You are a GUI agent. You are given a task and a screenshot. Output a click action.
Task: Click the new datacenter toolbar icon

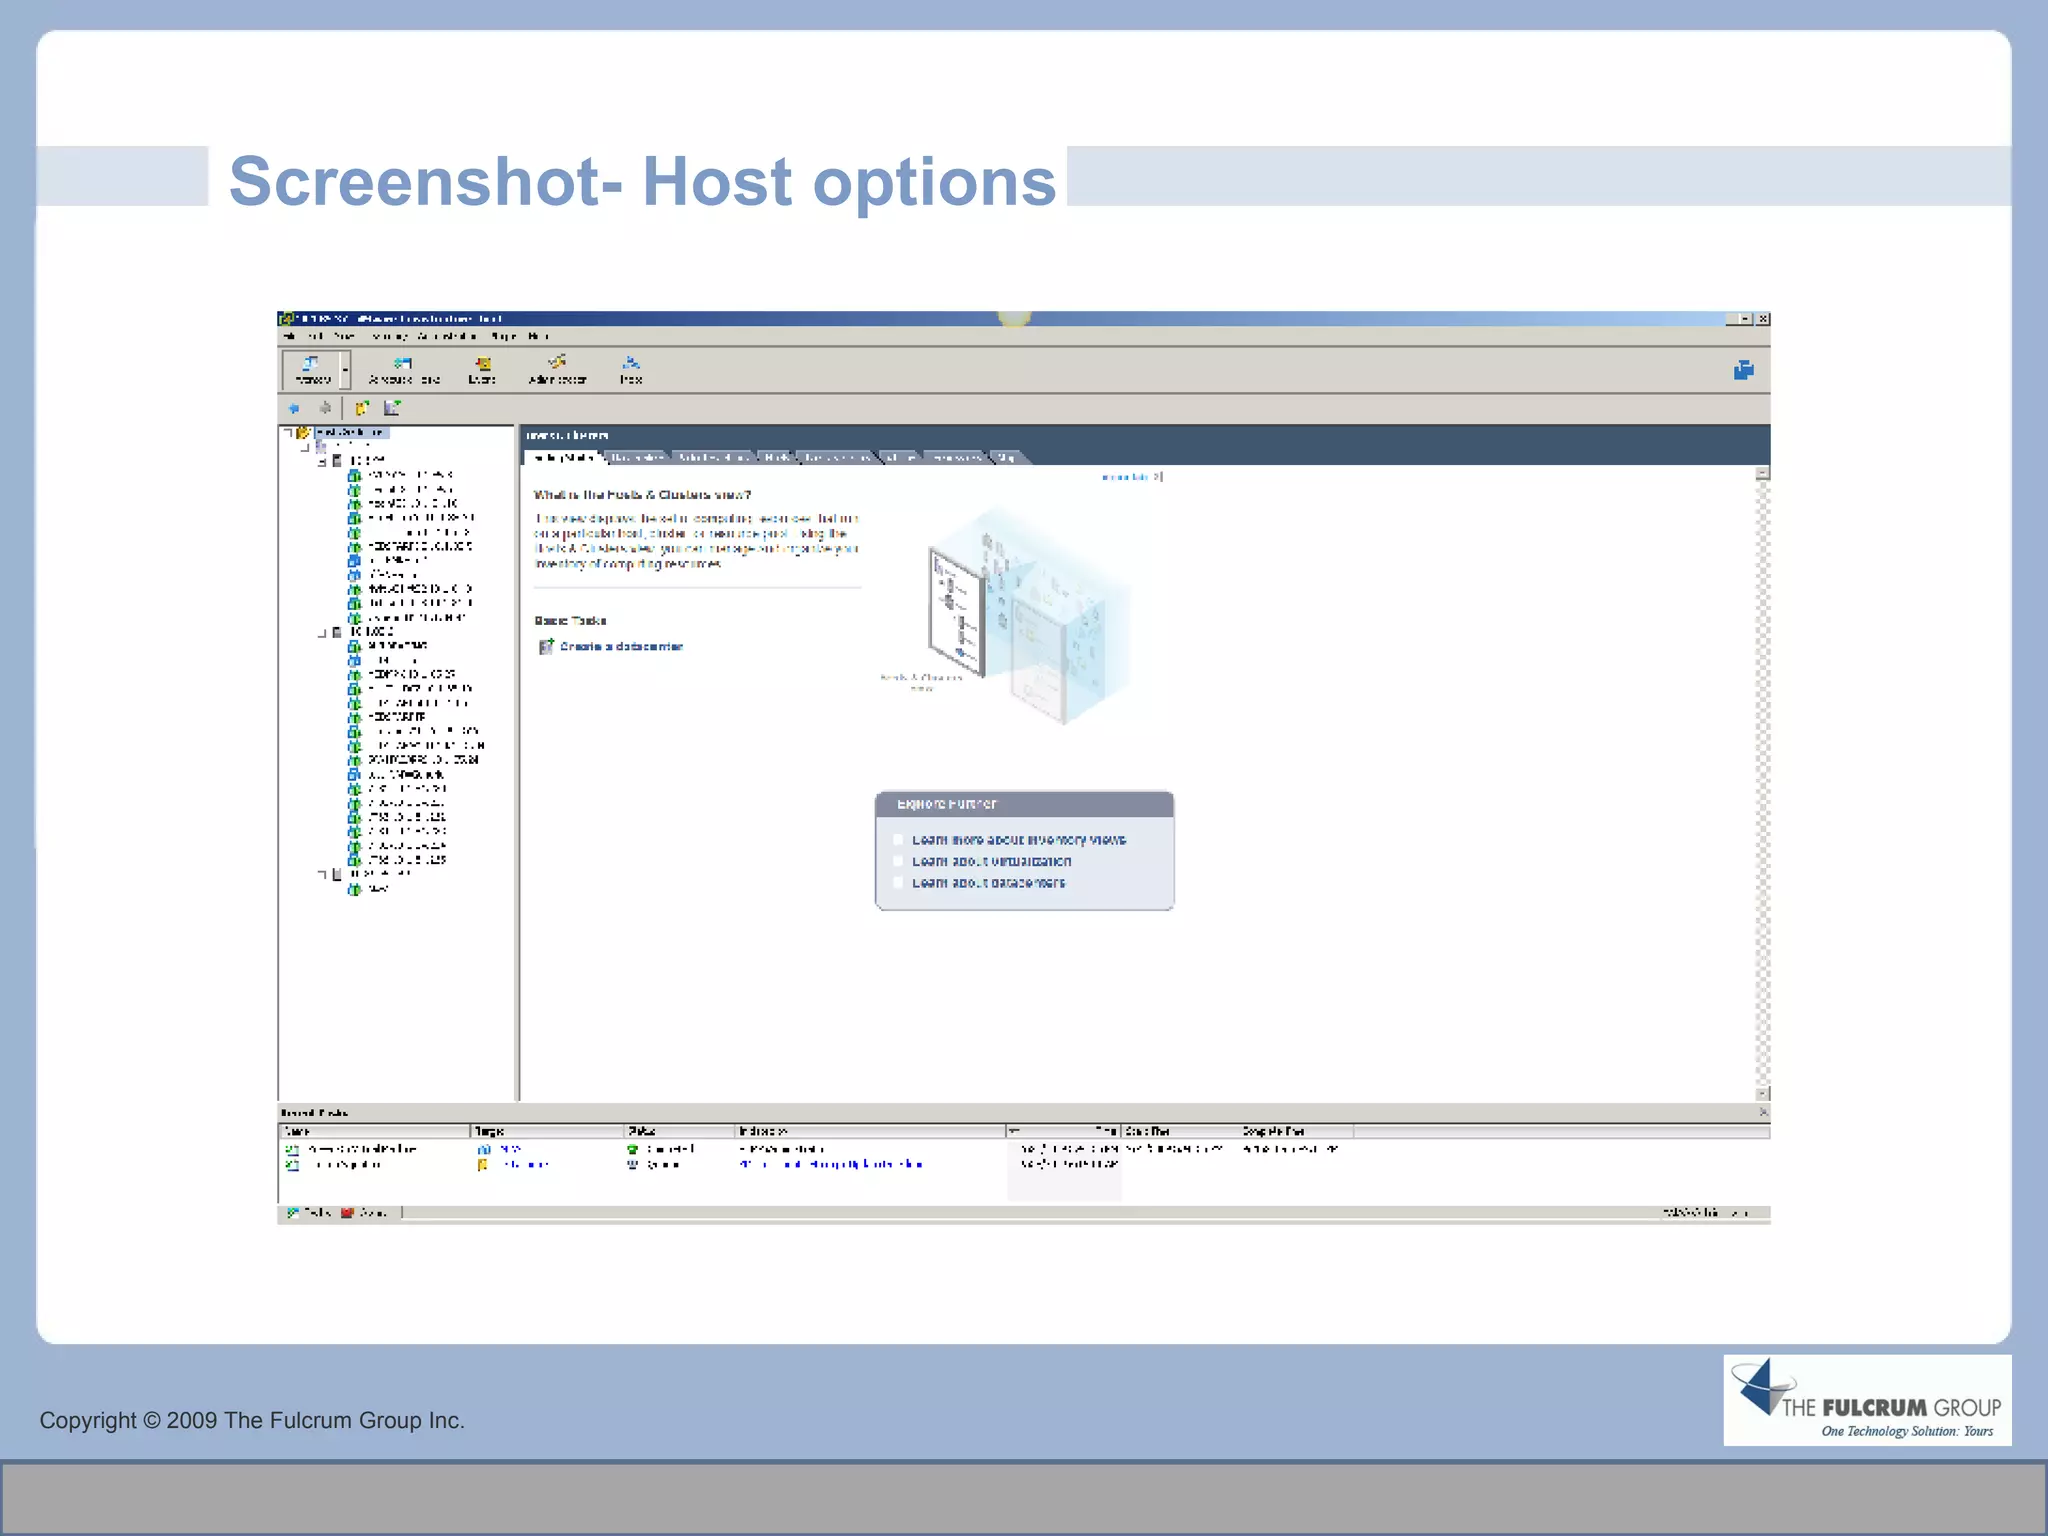click(392, 408)
